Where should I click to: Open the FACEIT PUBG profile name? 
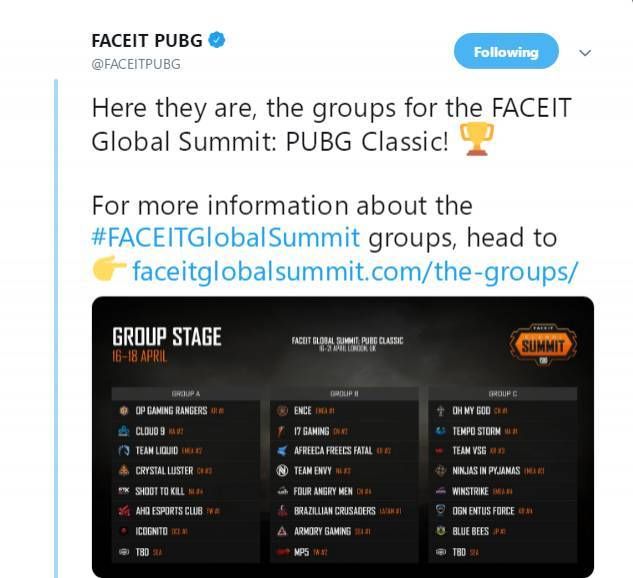click(146, 41)
